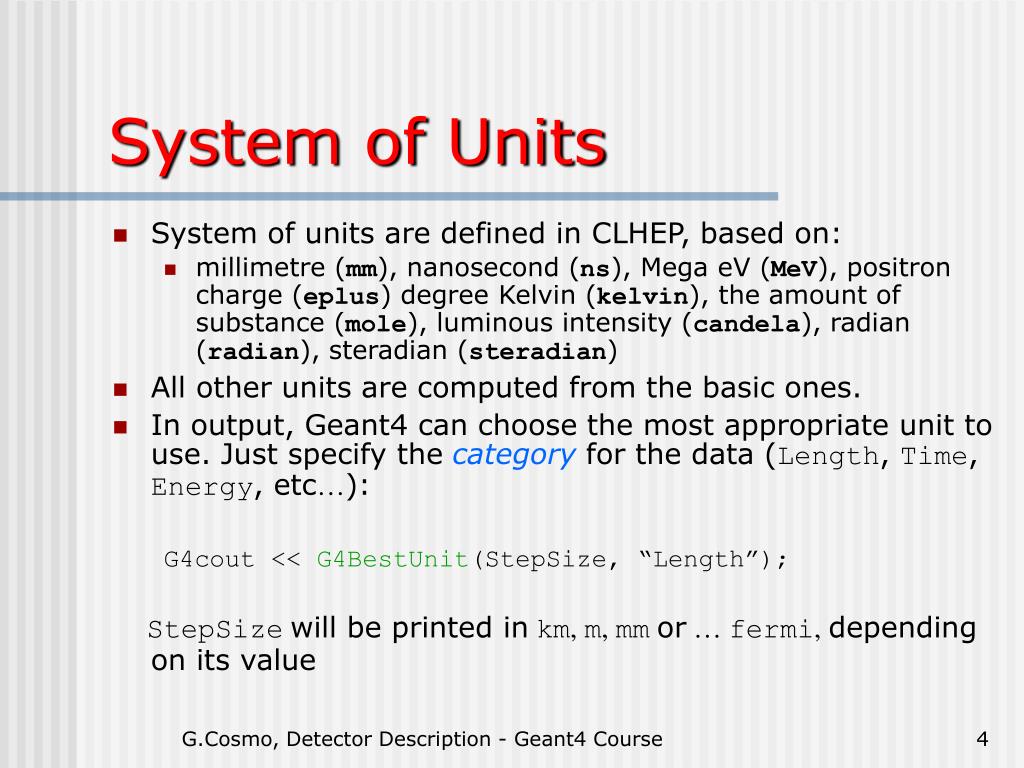
Task: Click the monospace word 'Time' in the category list
Action: tap(934, 456)
